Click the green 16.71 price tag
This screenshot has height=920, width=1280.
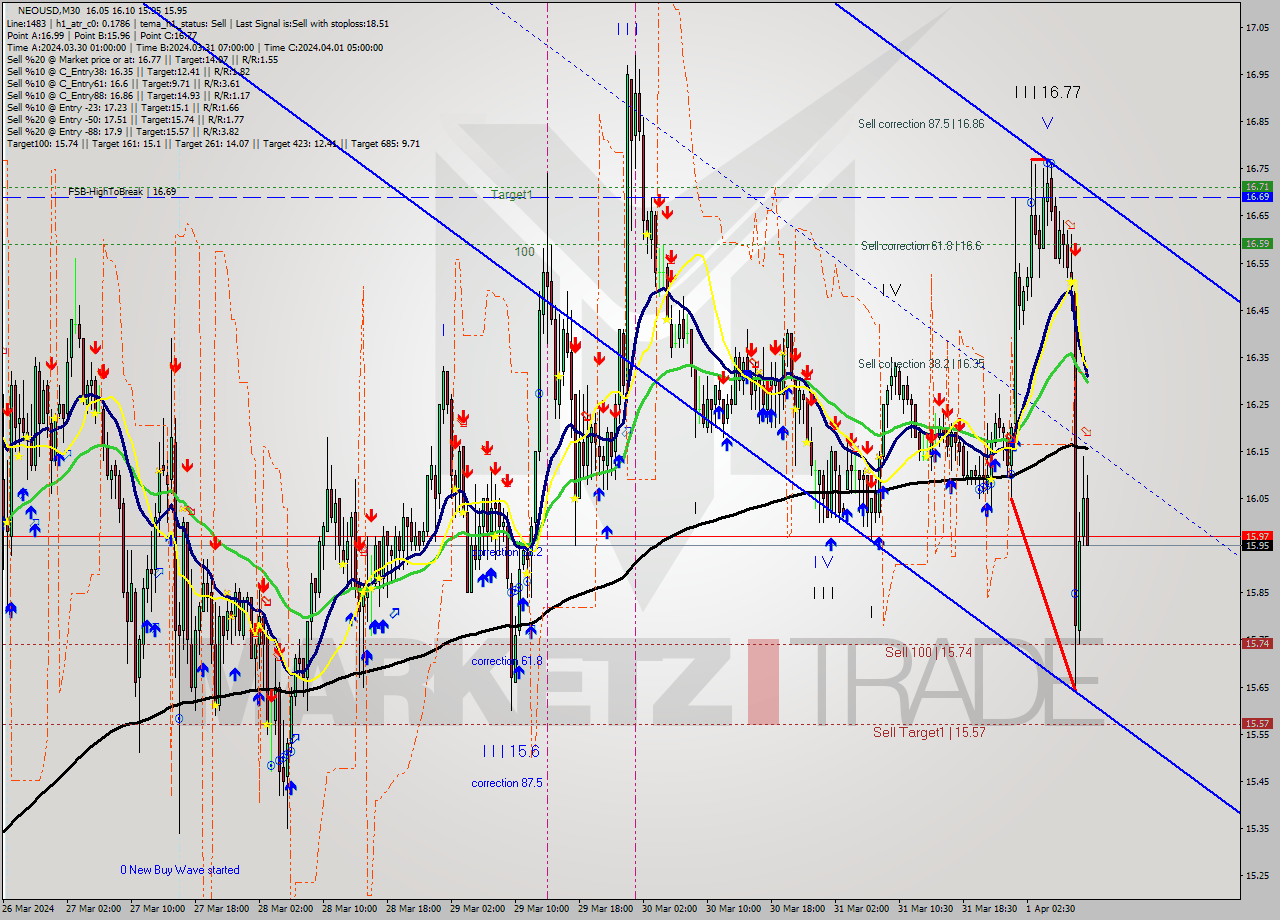coord(1257,186)
